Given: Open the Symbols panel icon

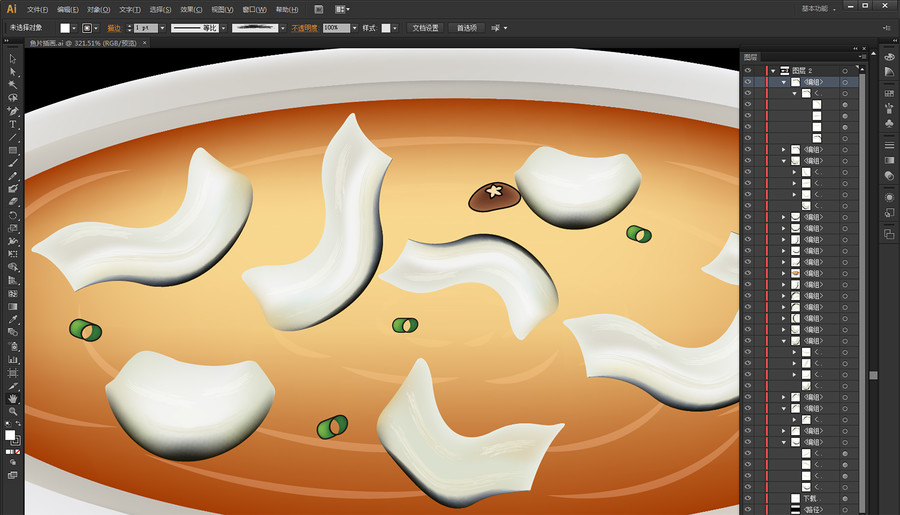Looking at the screenshot, I should [x=889, y=123].
